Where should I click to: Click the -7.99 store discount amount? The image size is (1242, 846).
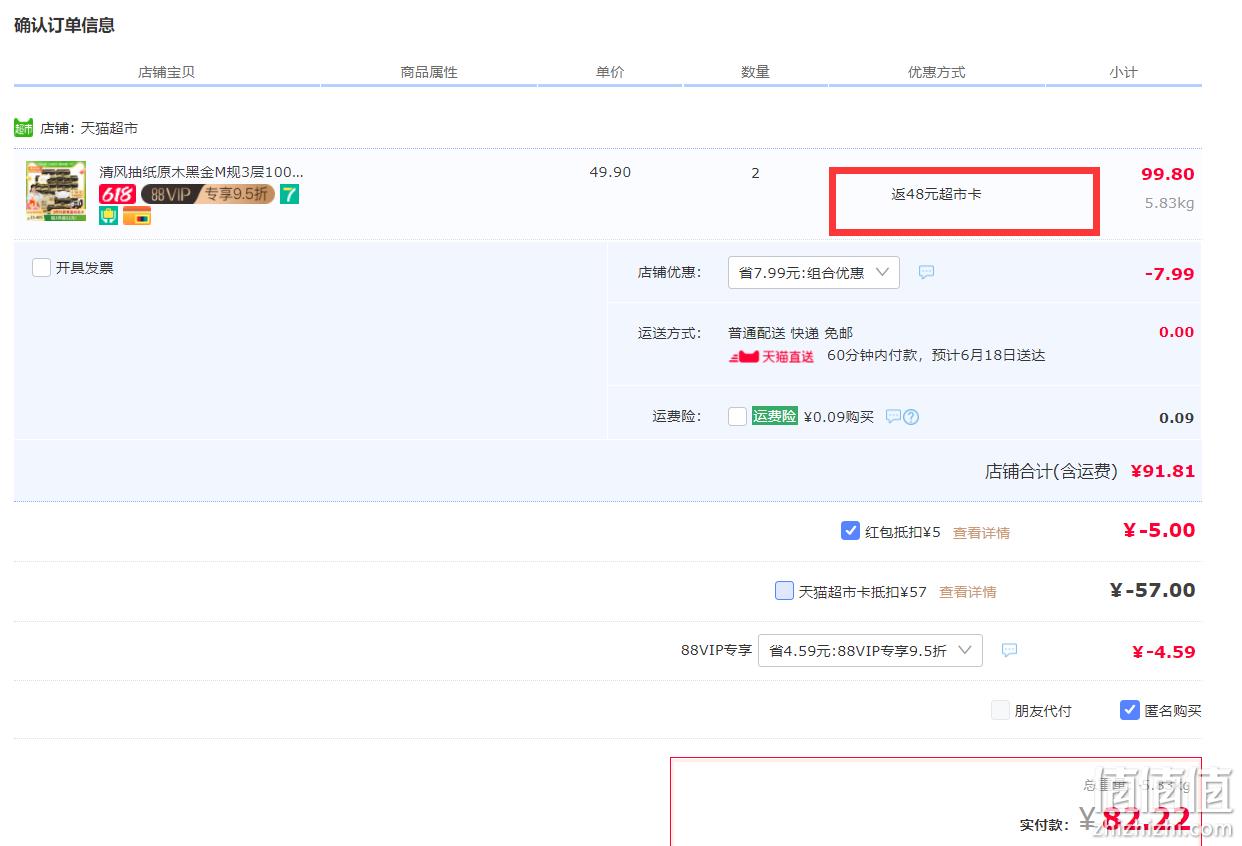pos(1169,274)
